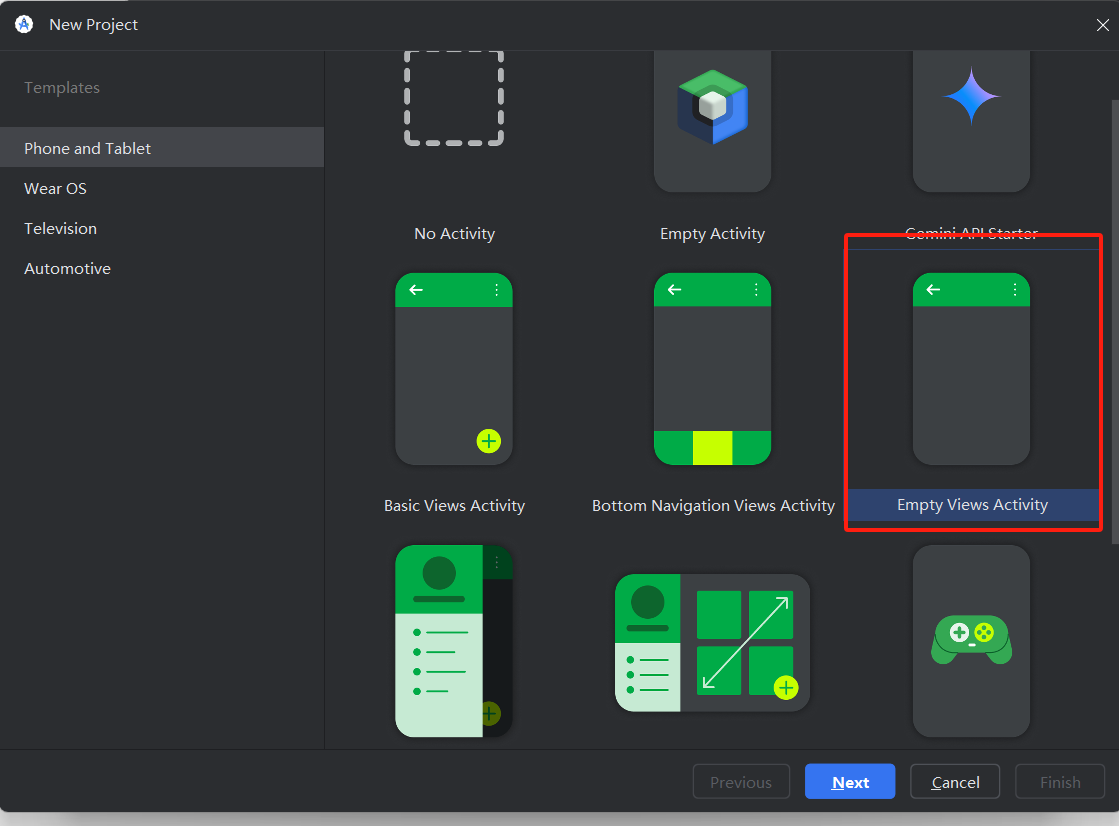Select Bottom Navigation Views Activity thumbnail

tap(712, 368)
